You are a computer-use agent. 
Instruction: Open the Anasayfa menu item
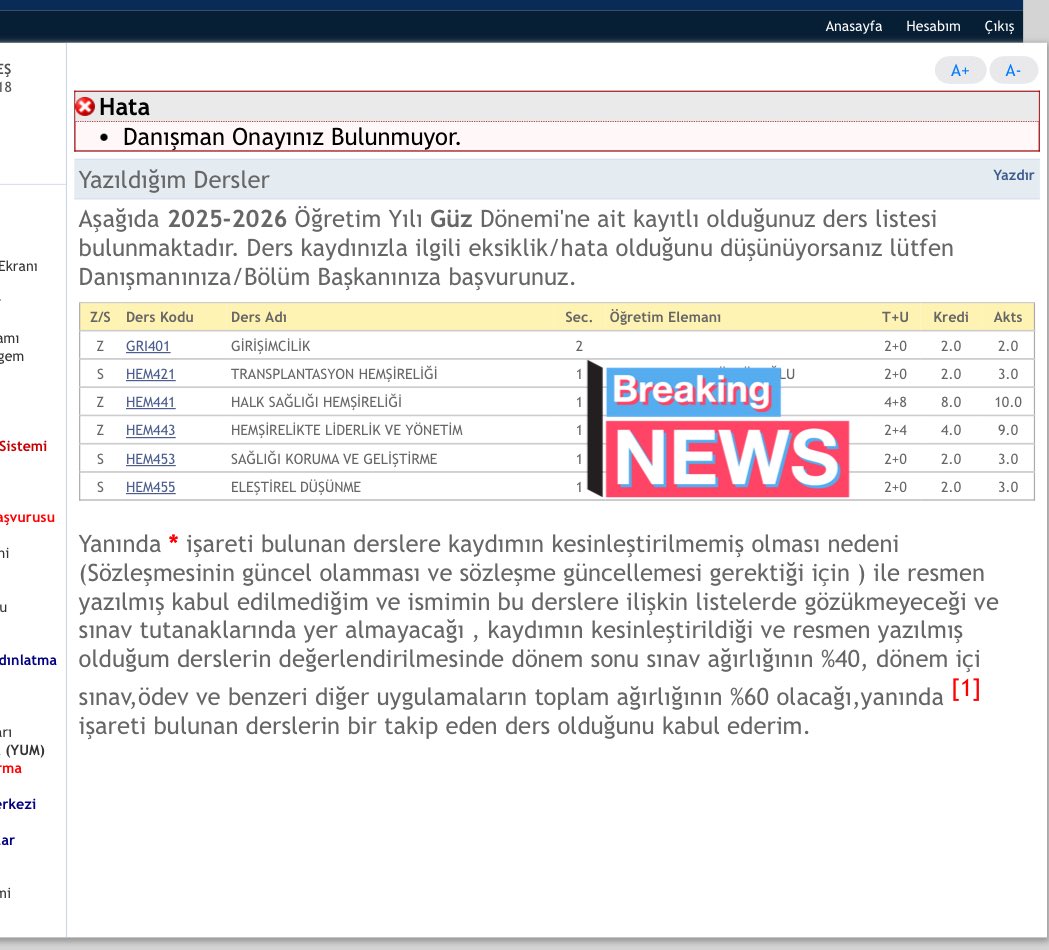click(853, 26)
